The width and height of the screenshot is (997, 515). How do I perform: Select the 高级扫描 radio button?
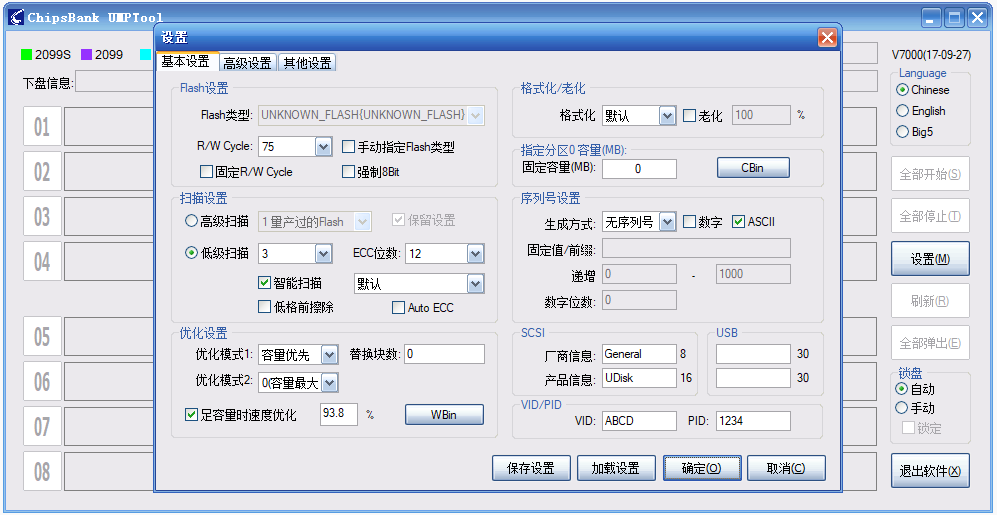191,221
